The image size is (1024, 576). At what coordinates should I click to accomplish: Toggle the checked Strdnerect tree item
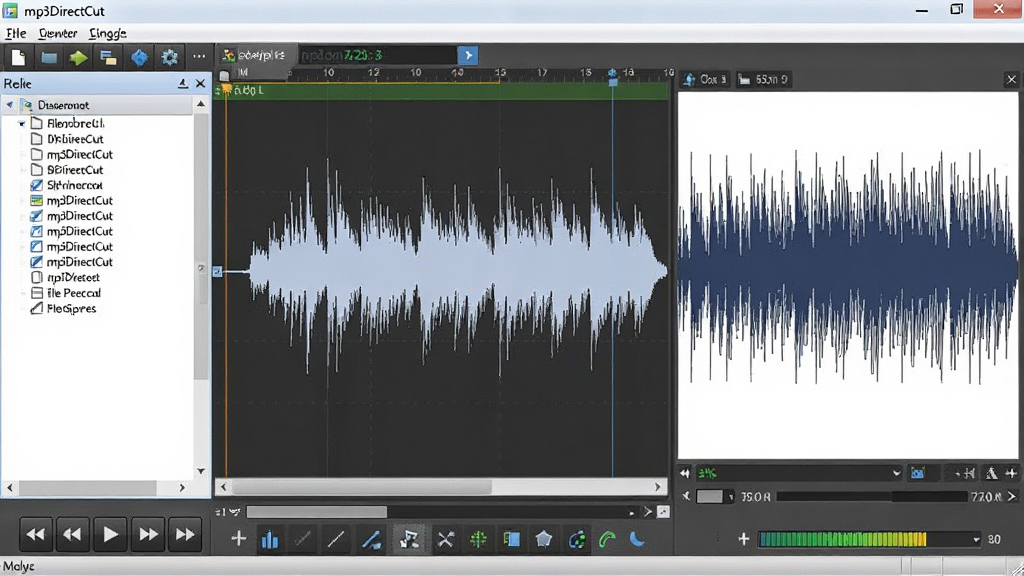pos(37,185)
